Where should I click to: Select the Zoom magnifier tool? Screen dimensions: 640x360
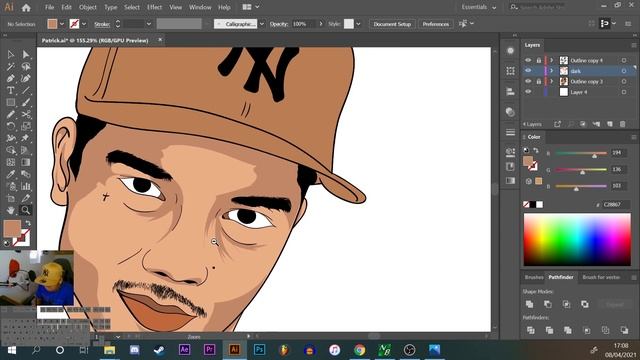[26, 210]
